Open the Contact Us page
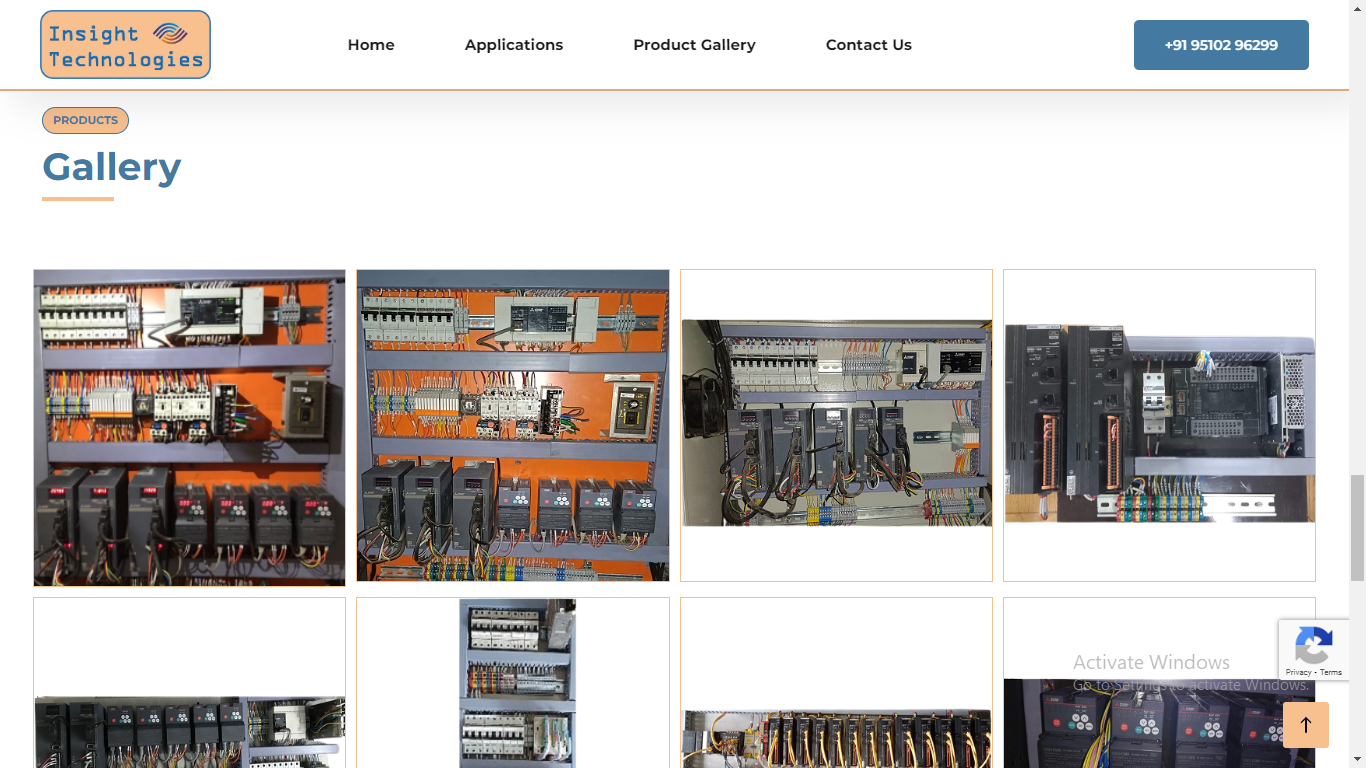This screenshot has width=1366, height=768. pos(868,45)
